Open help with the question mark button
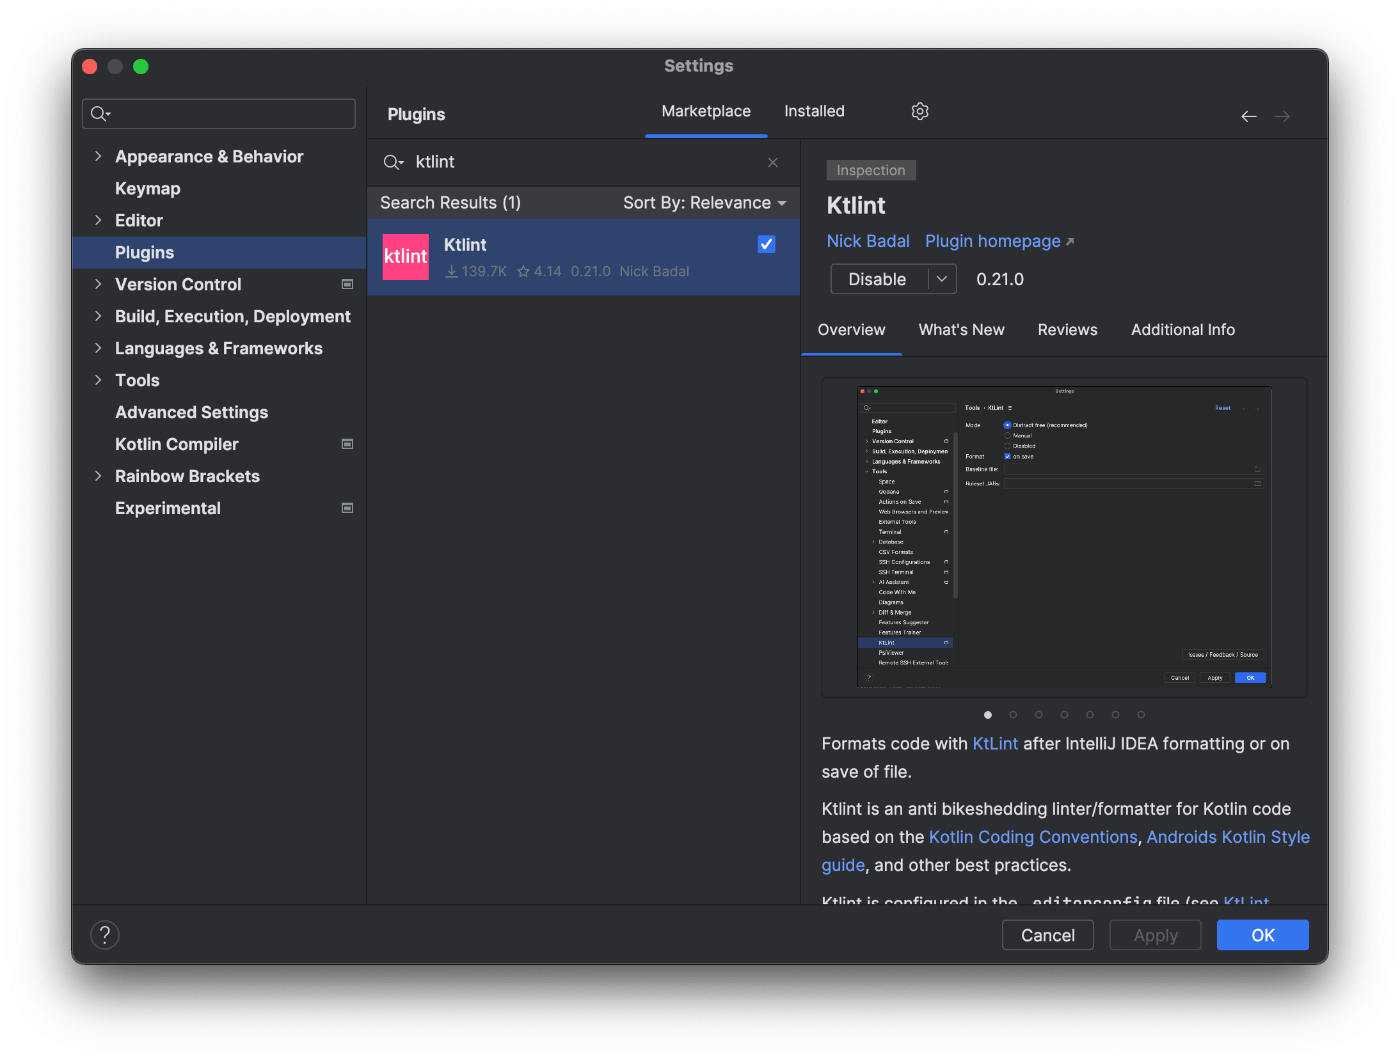 105,935
